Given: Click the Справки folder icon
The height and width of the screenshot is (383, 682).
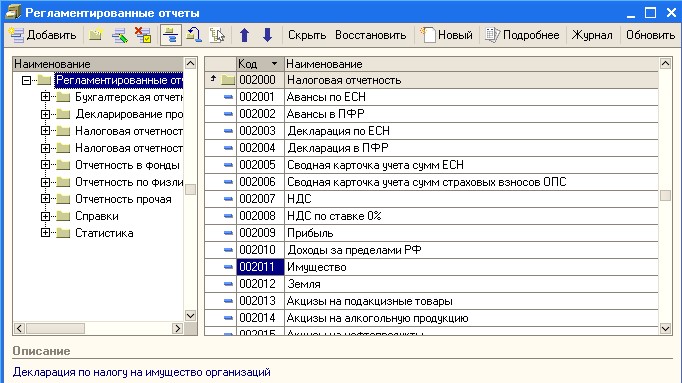Looking at the screenshot, I should pos(63,216).
